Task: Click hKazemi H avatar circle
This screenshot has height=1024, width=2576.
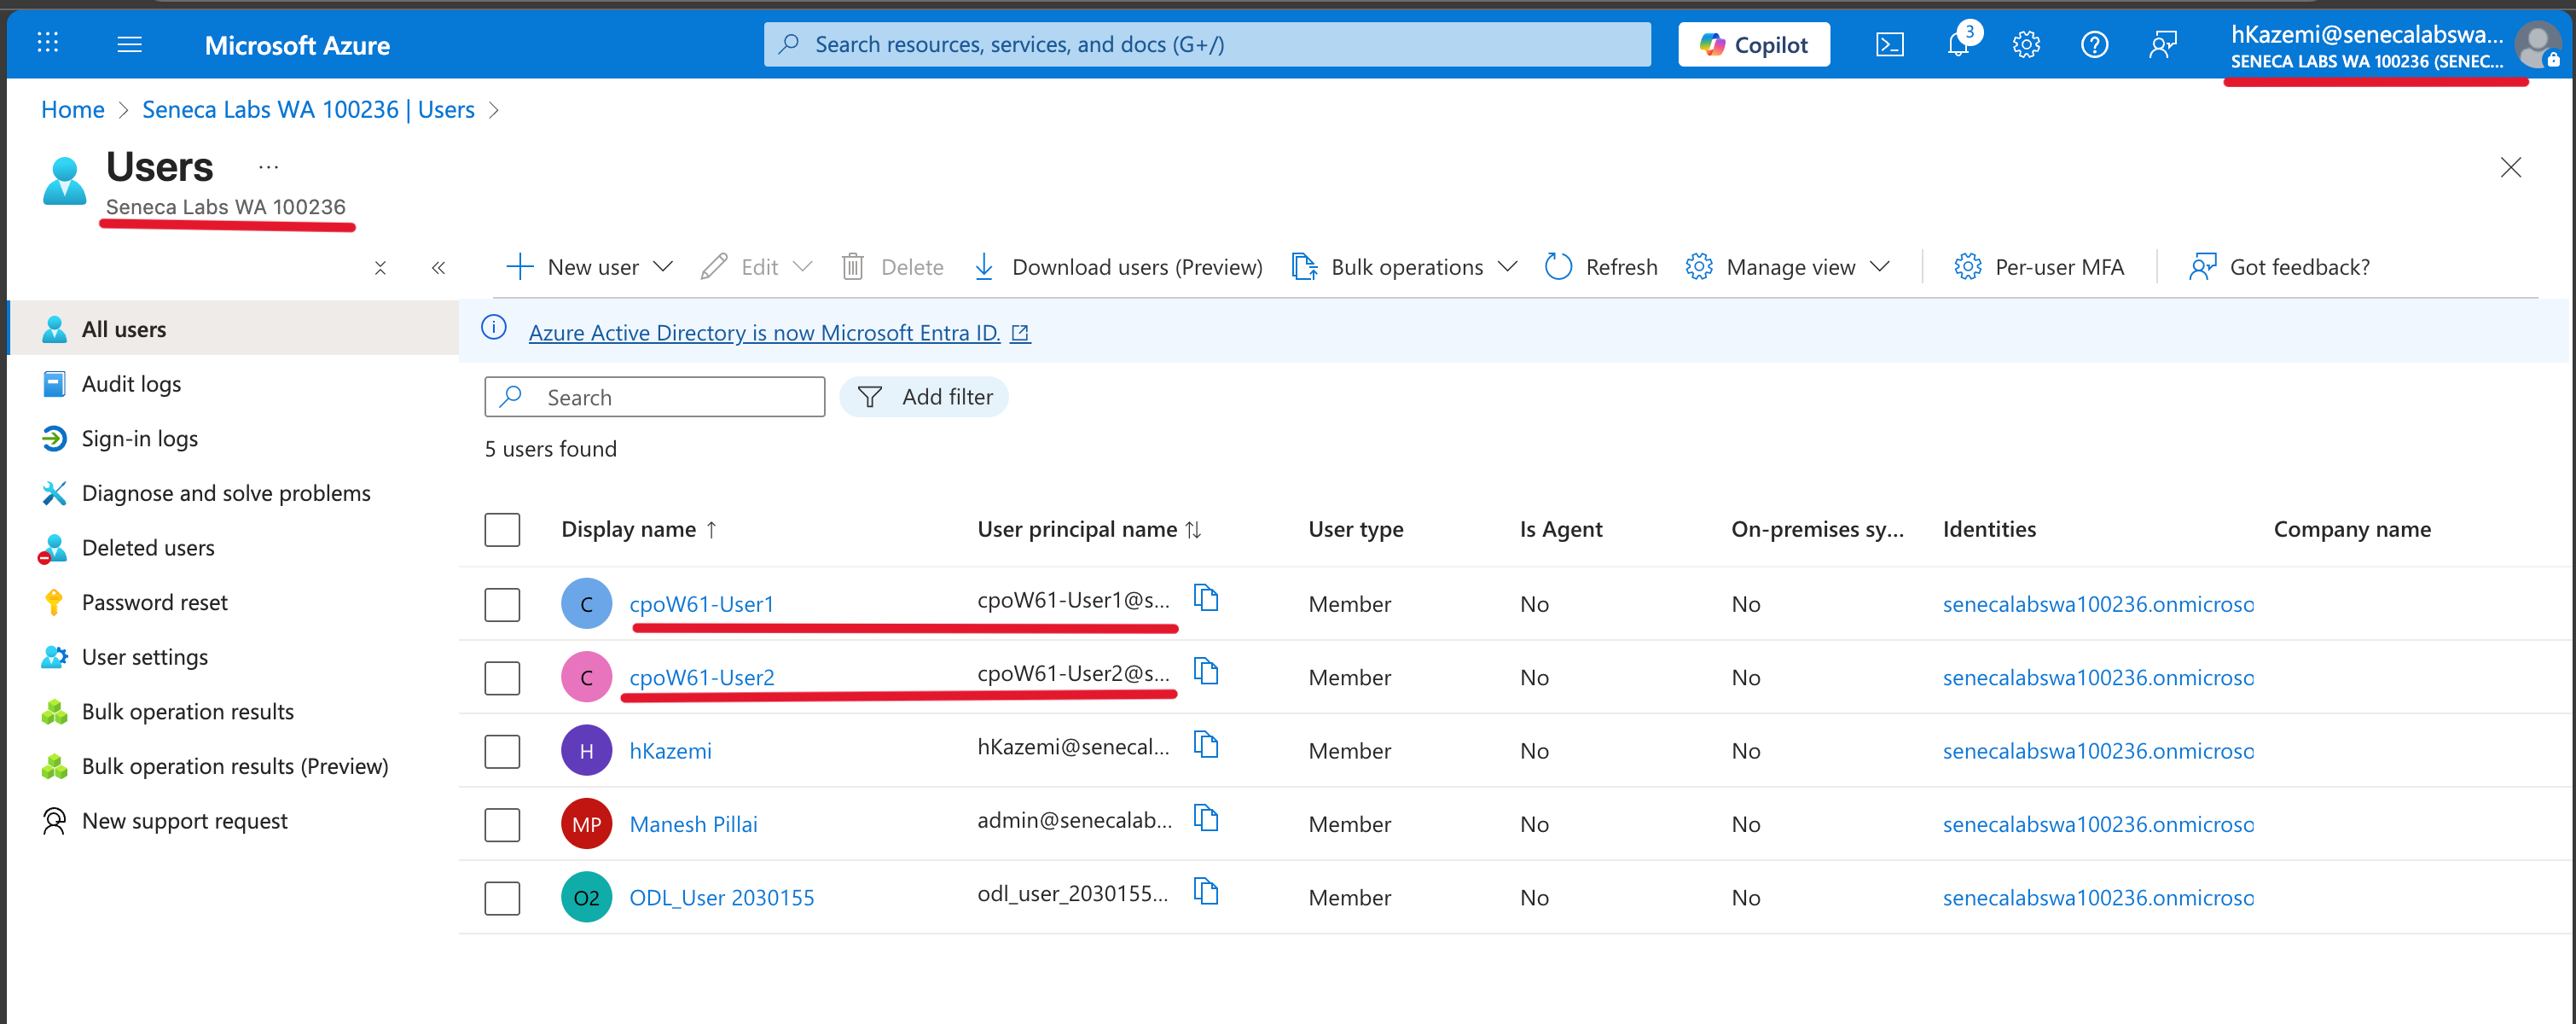Action: tap(586, 751)
